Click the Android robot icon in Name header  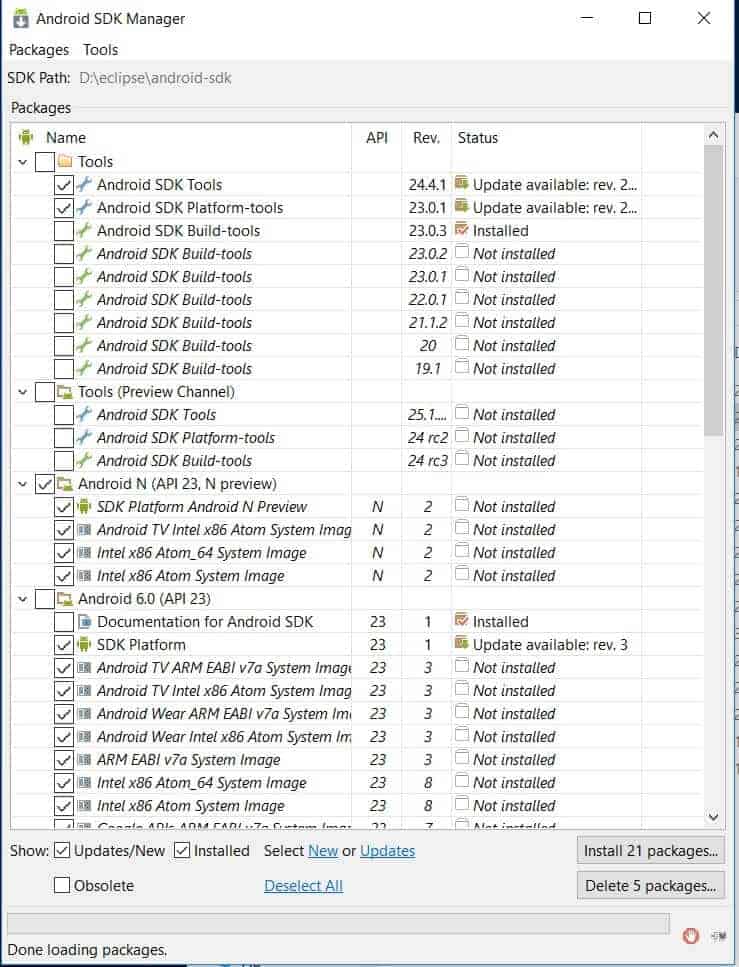point(26,137)
